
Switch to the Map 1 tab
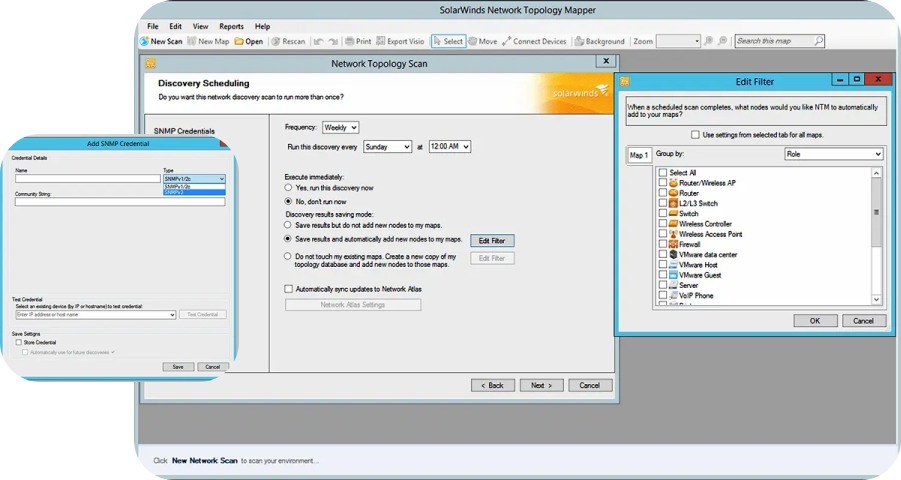point(638,155)
